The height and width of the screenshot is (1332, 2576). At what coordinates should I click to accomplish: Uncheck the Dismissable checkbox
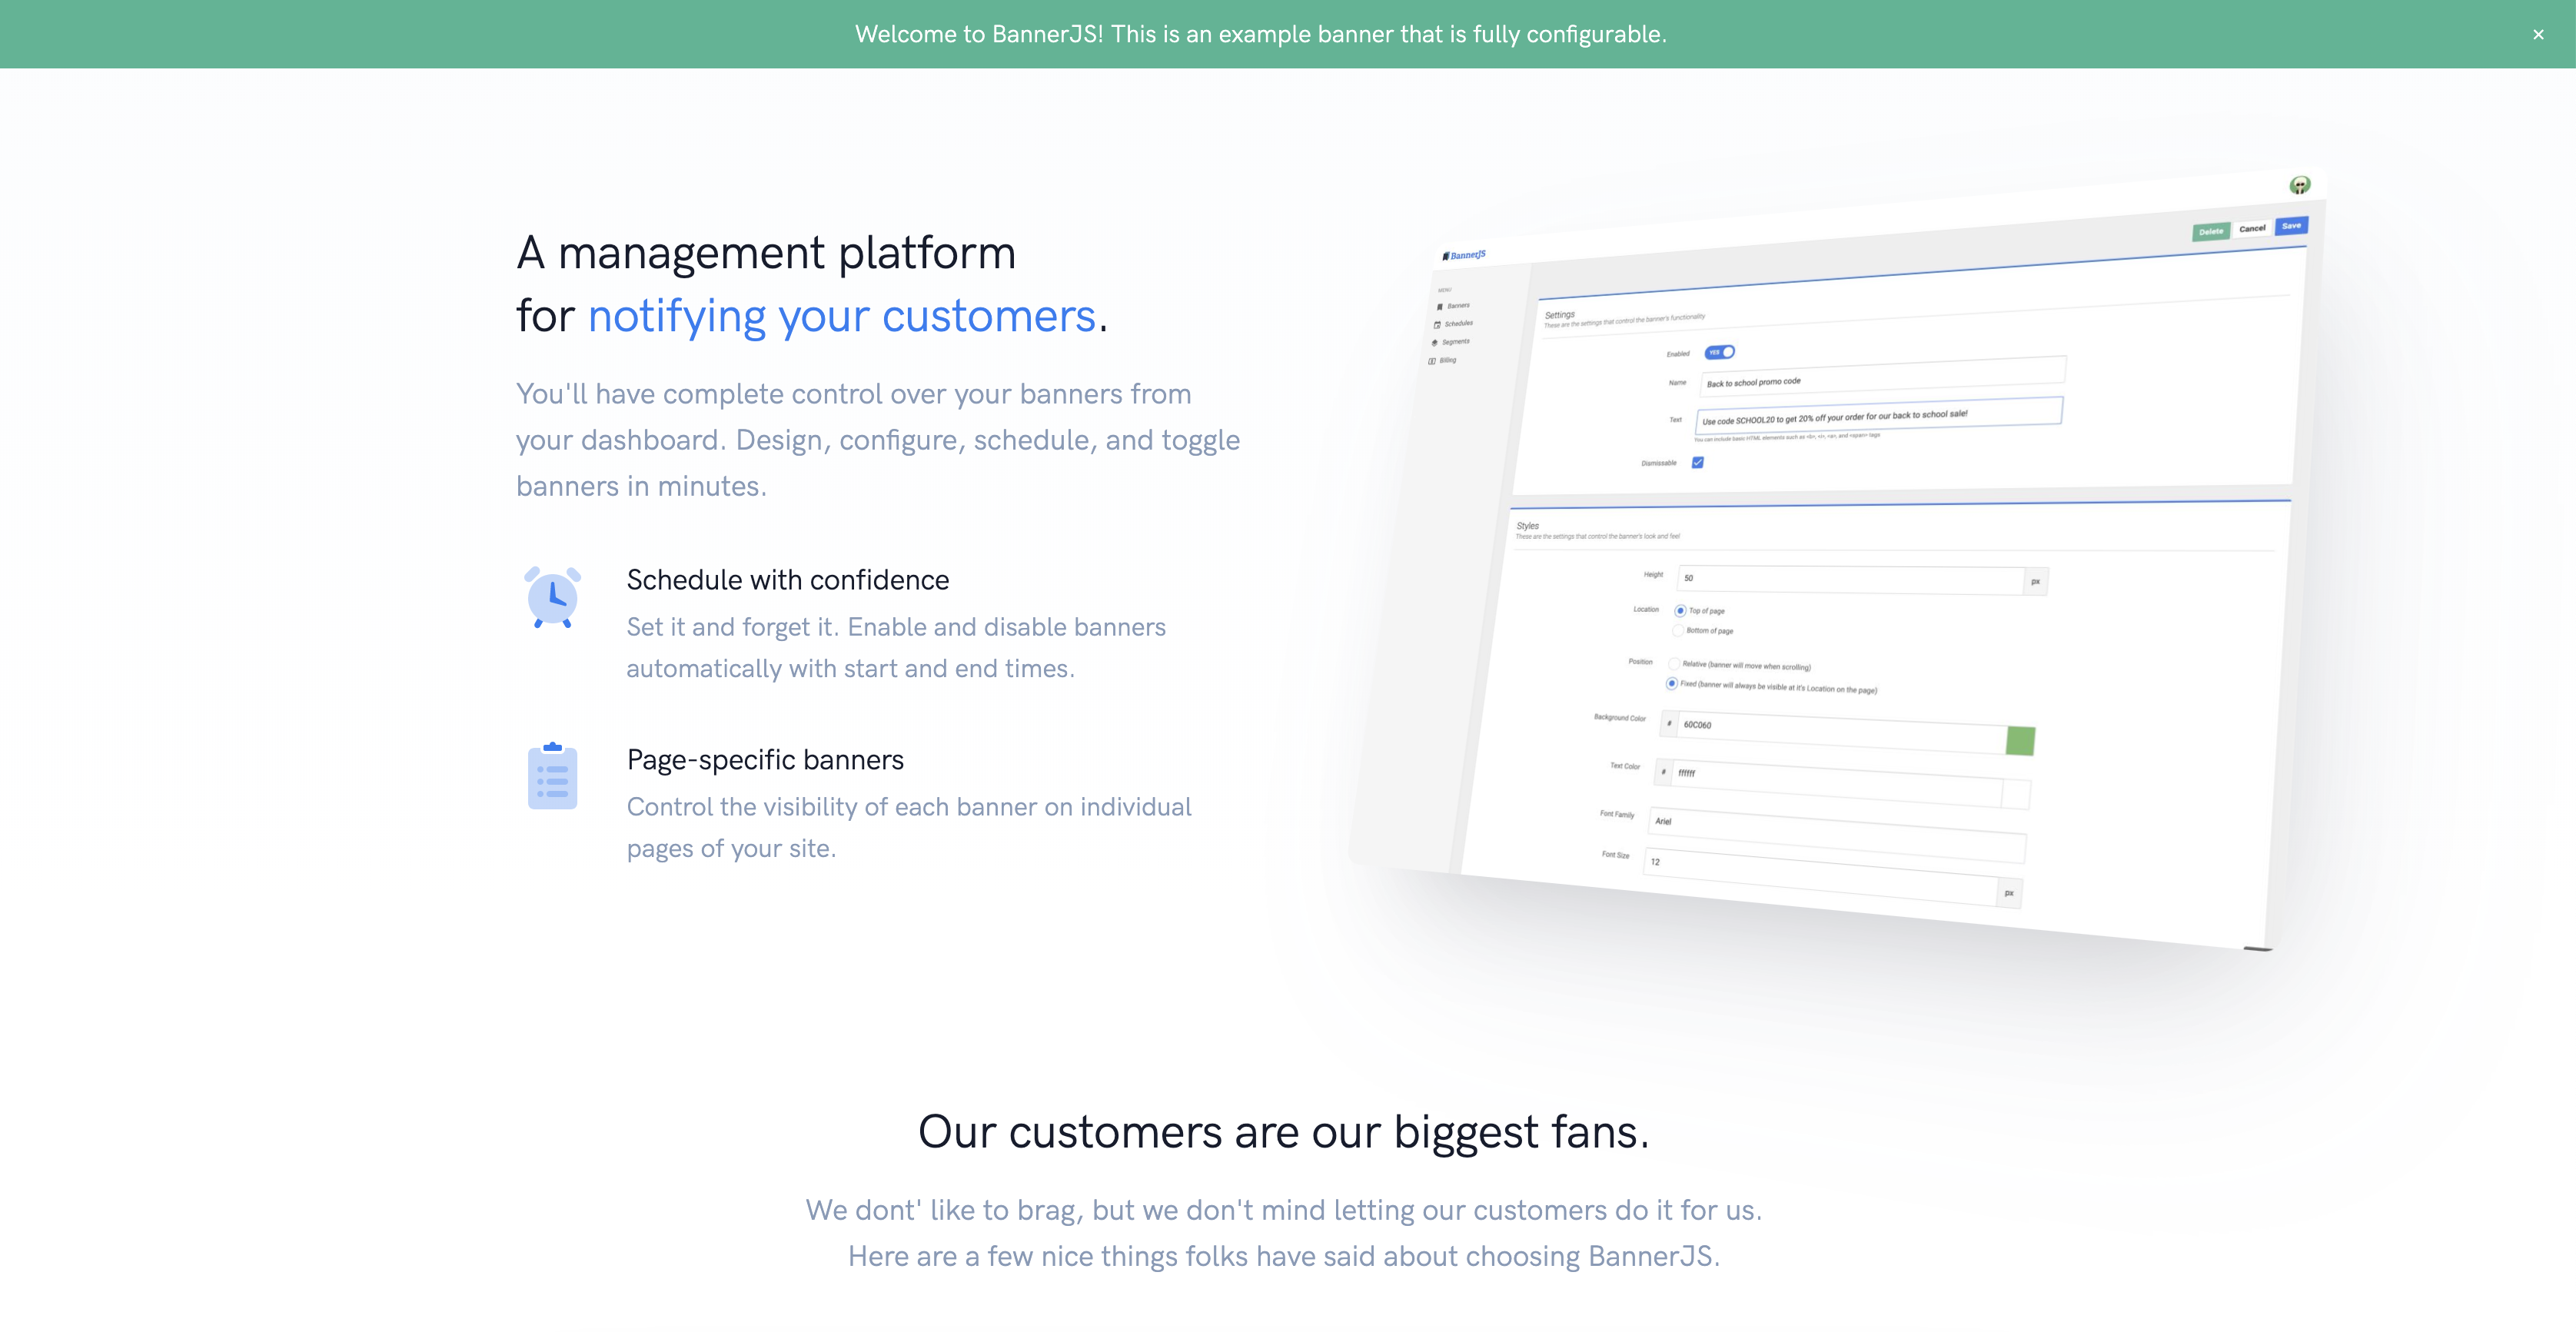click(x=1697, y=462)
